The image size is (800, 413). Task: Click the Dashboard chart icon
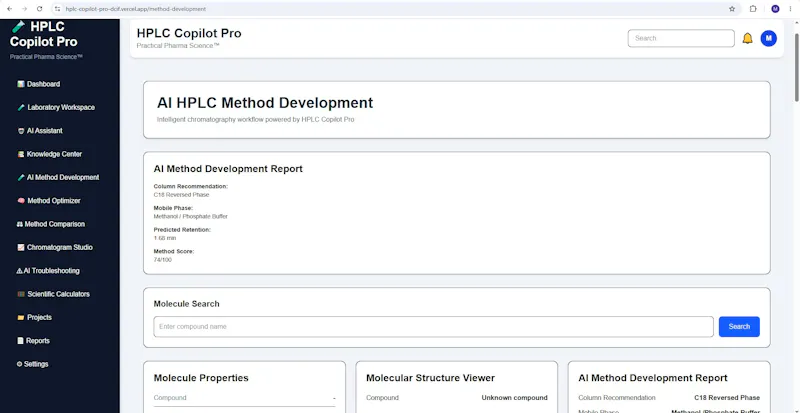click(x=20, y=84)
